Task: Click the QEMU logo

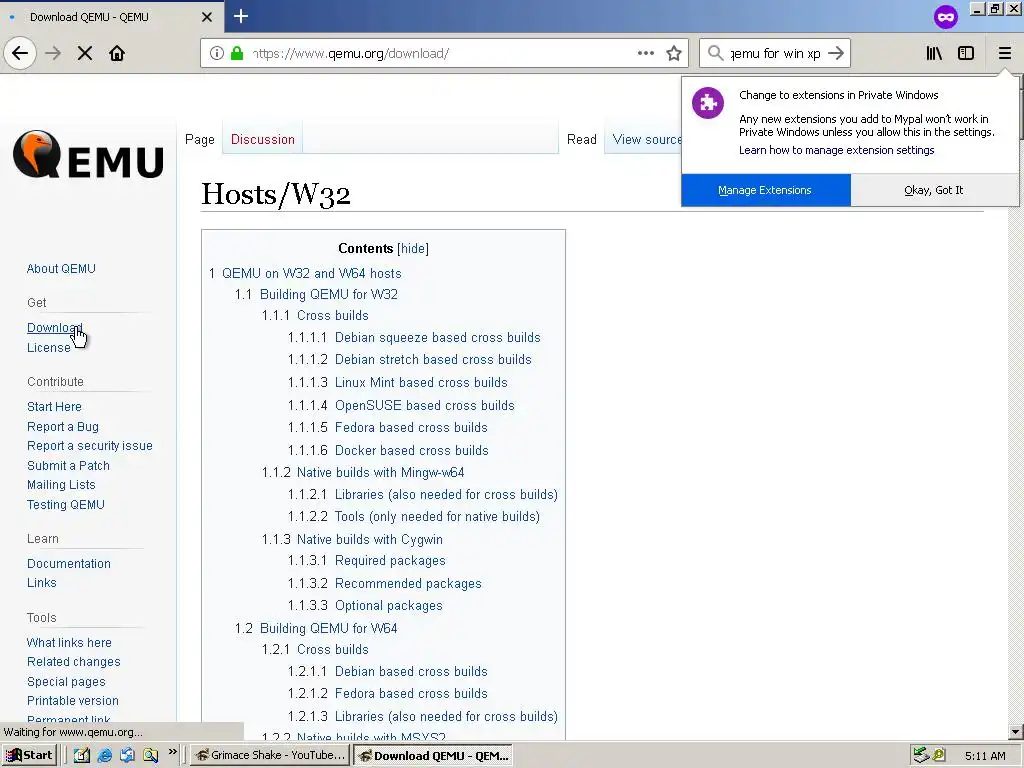Action: coord(88,155)
